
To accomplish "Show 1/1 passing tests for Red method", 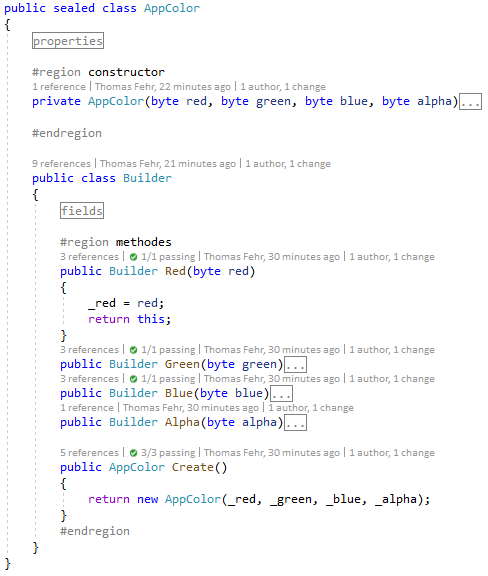I will click(168, 257).
